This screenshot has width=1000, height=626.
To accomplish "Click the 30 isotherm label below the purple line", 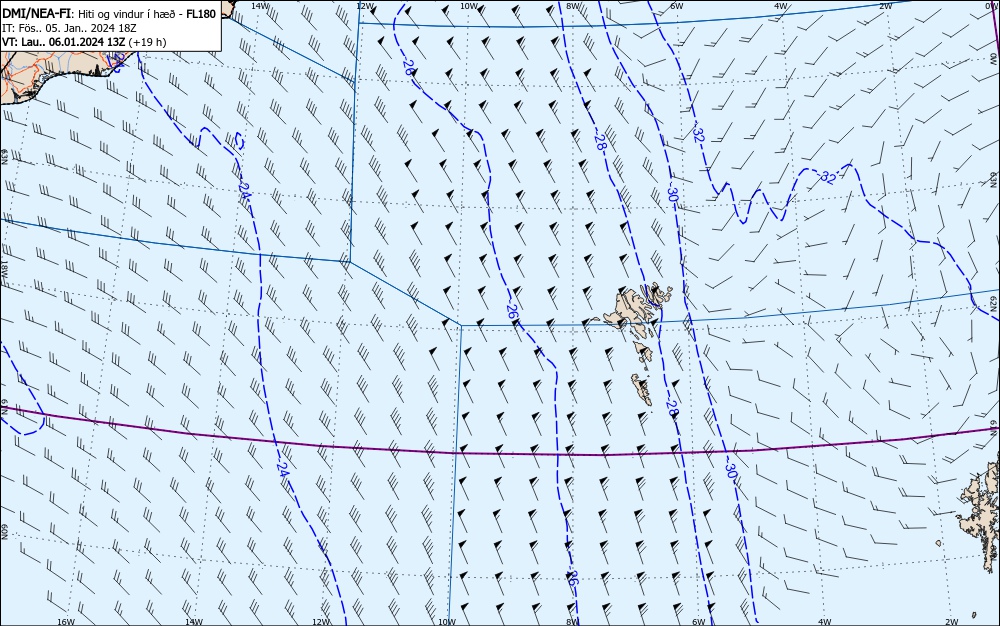I will [731, 470].
